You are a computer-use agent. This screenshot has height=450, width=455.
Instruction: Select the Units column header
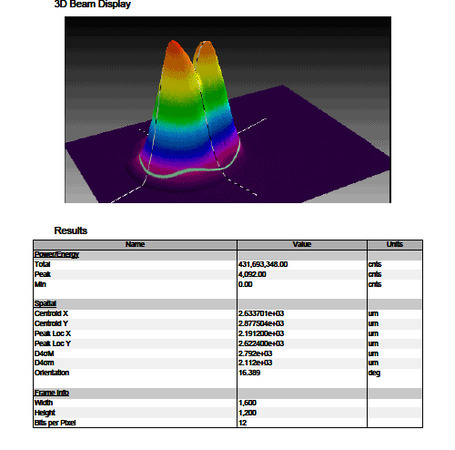coord(395,244)
